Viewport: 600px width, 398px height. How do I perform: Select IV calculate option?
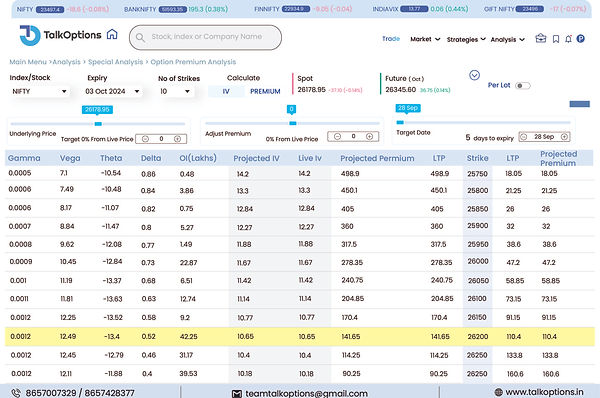pos(226,91)
